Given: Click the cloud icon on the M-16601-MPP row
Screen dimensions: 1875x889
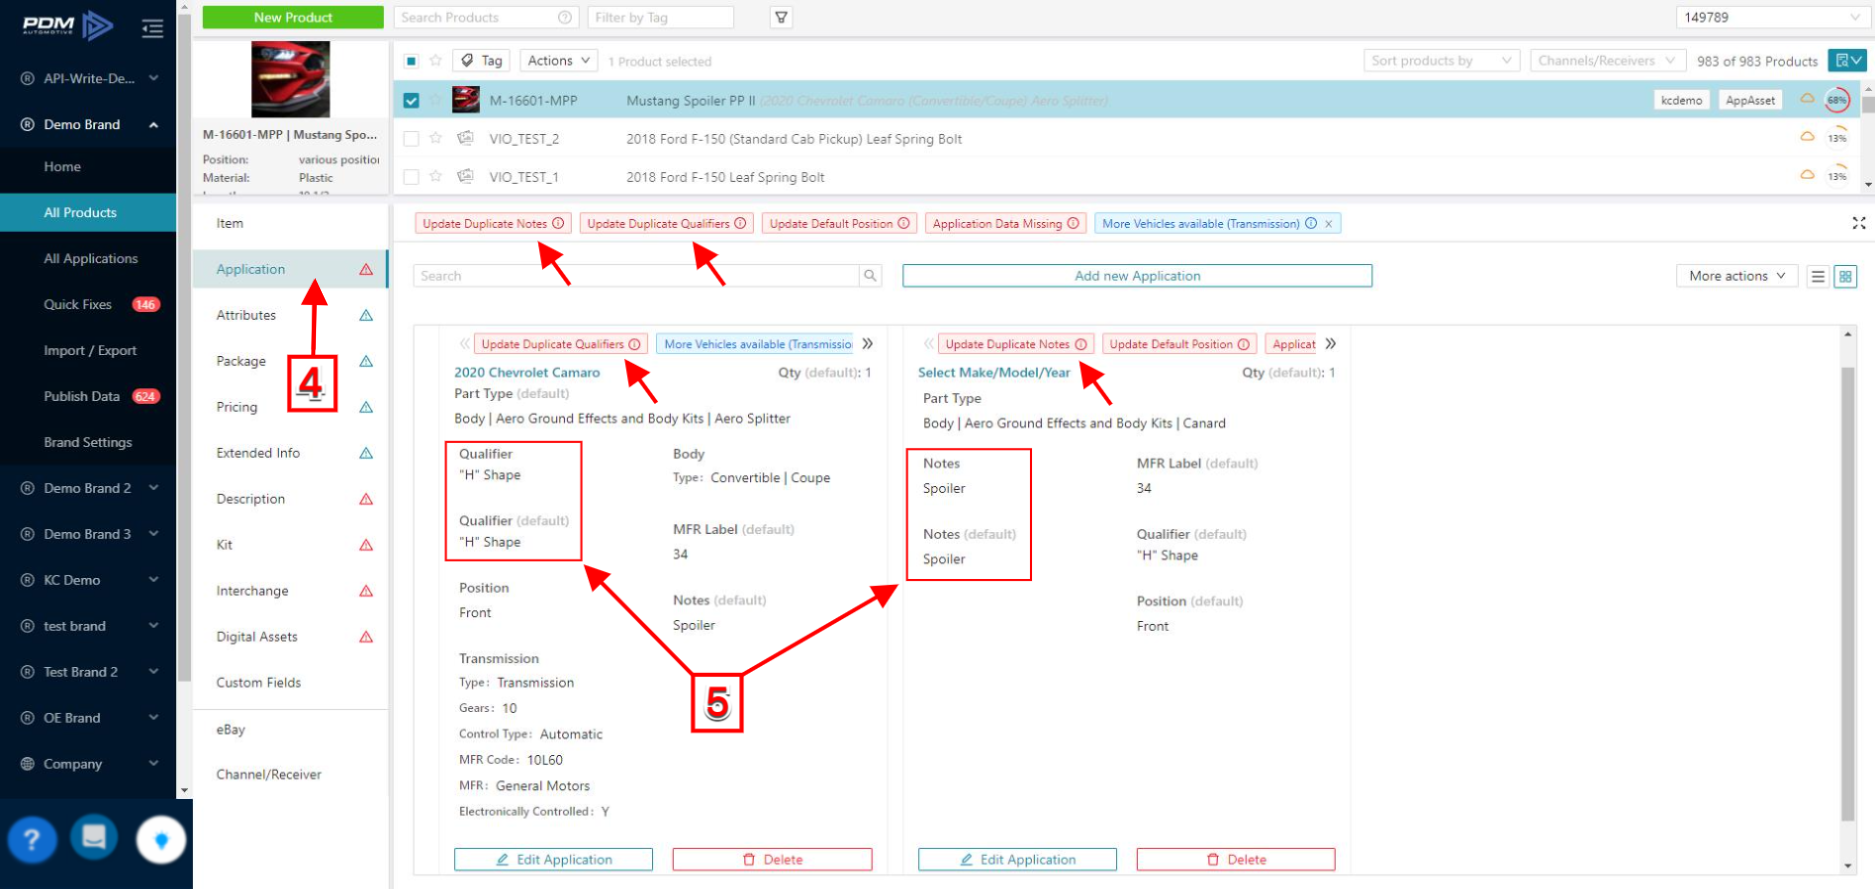Looking at the screenshot, I should pyautogui.click(x=1807, y=99).
